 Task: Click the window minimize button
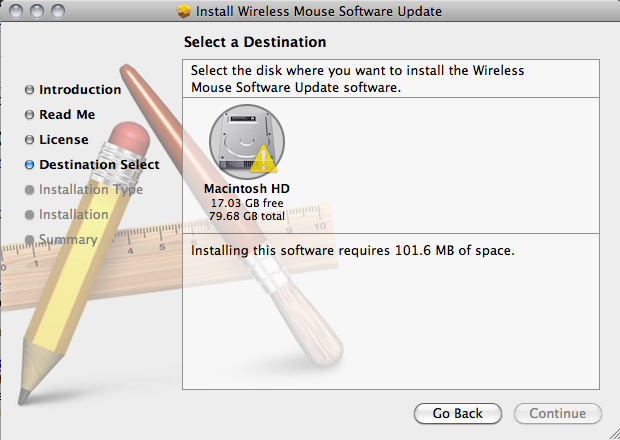37,11
